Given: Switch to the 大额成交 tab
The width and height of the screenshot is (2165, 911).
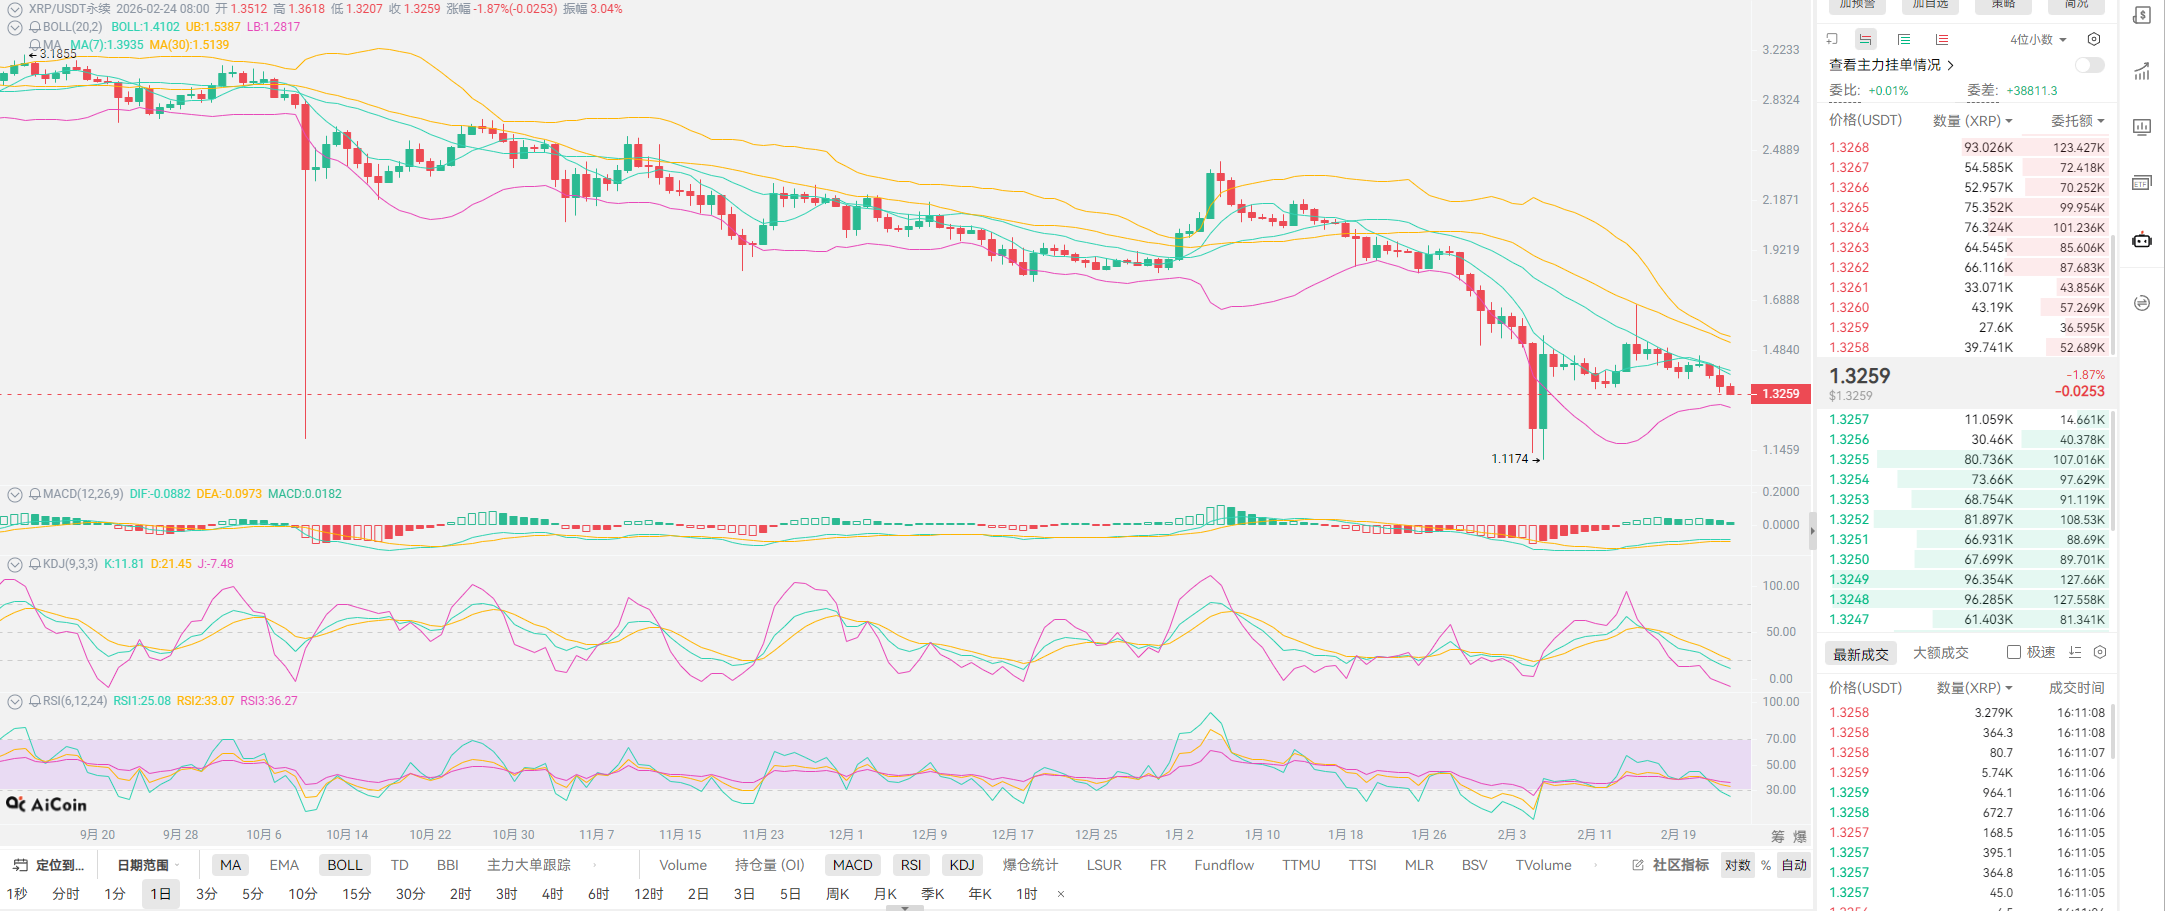Looking at the screenshot, I should pyautogui.click(x=1940, y=653).
